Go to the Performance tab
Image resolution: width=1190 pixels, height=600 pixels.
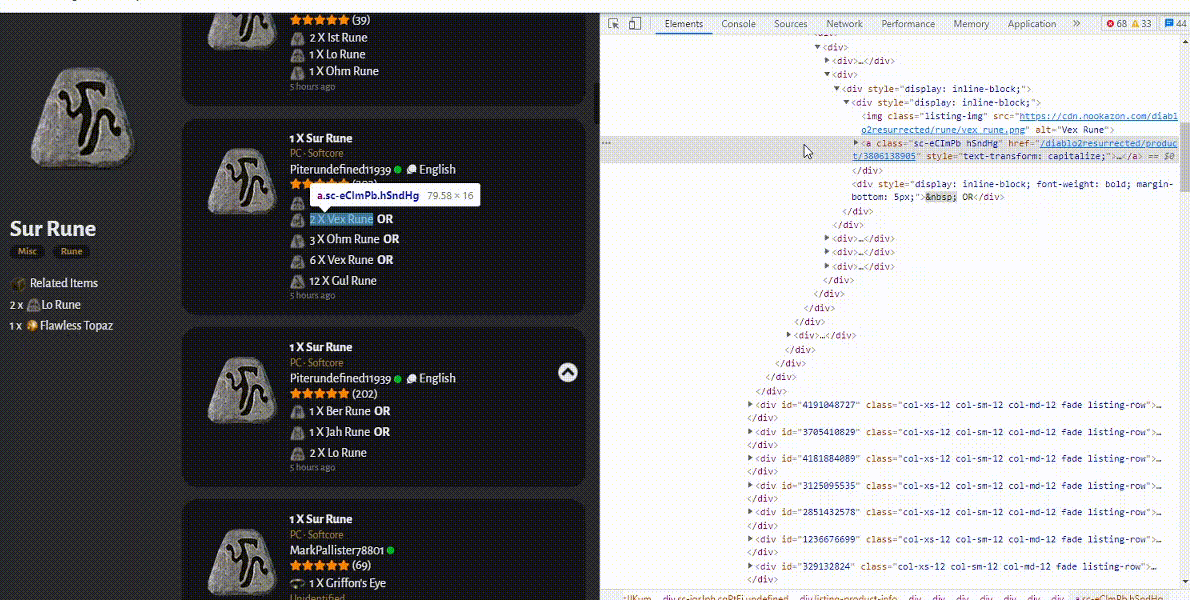coord(908,24)
